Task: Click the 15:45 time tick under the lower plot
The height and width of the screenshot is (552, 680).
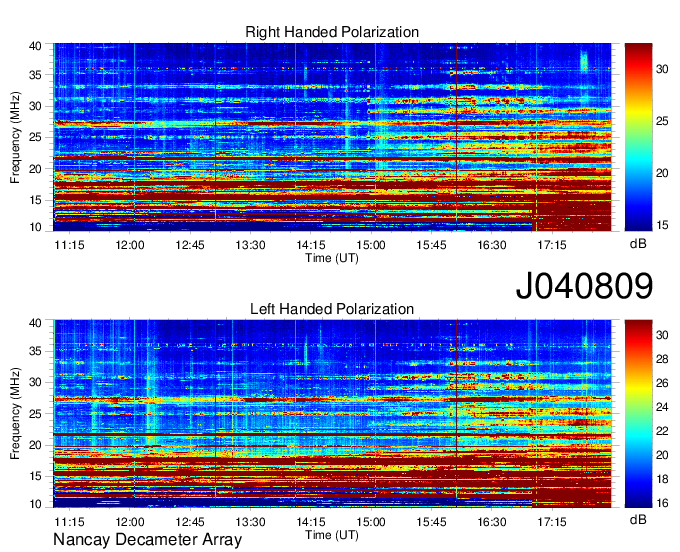Action: click(431, 522)
